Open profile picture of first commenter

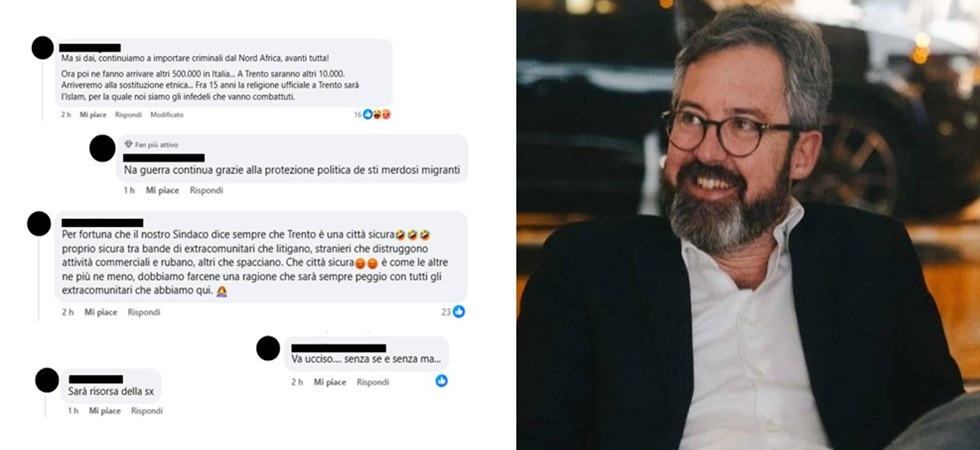click(x=42, y=48)
